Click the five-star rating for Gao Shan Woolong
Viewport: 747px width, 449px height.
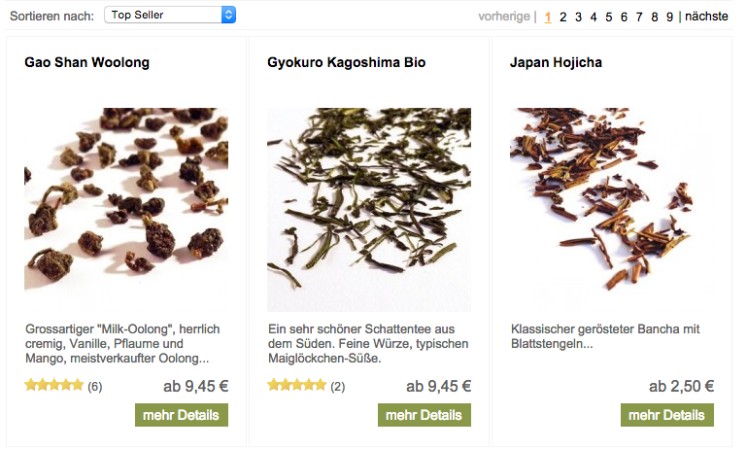(54, 385)
